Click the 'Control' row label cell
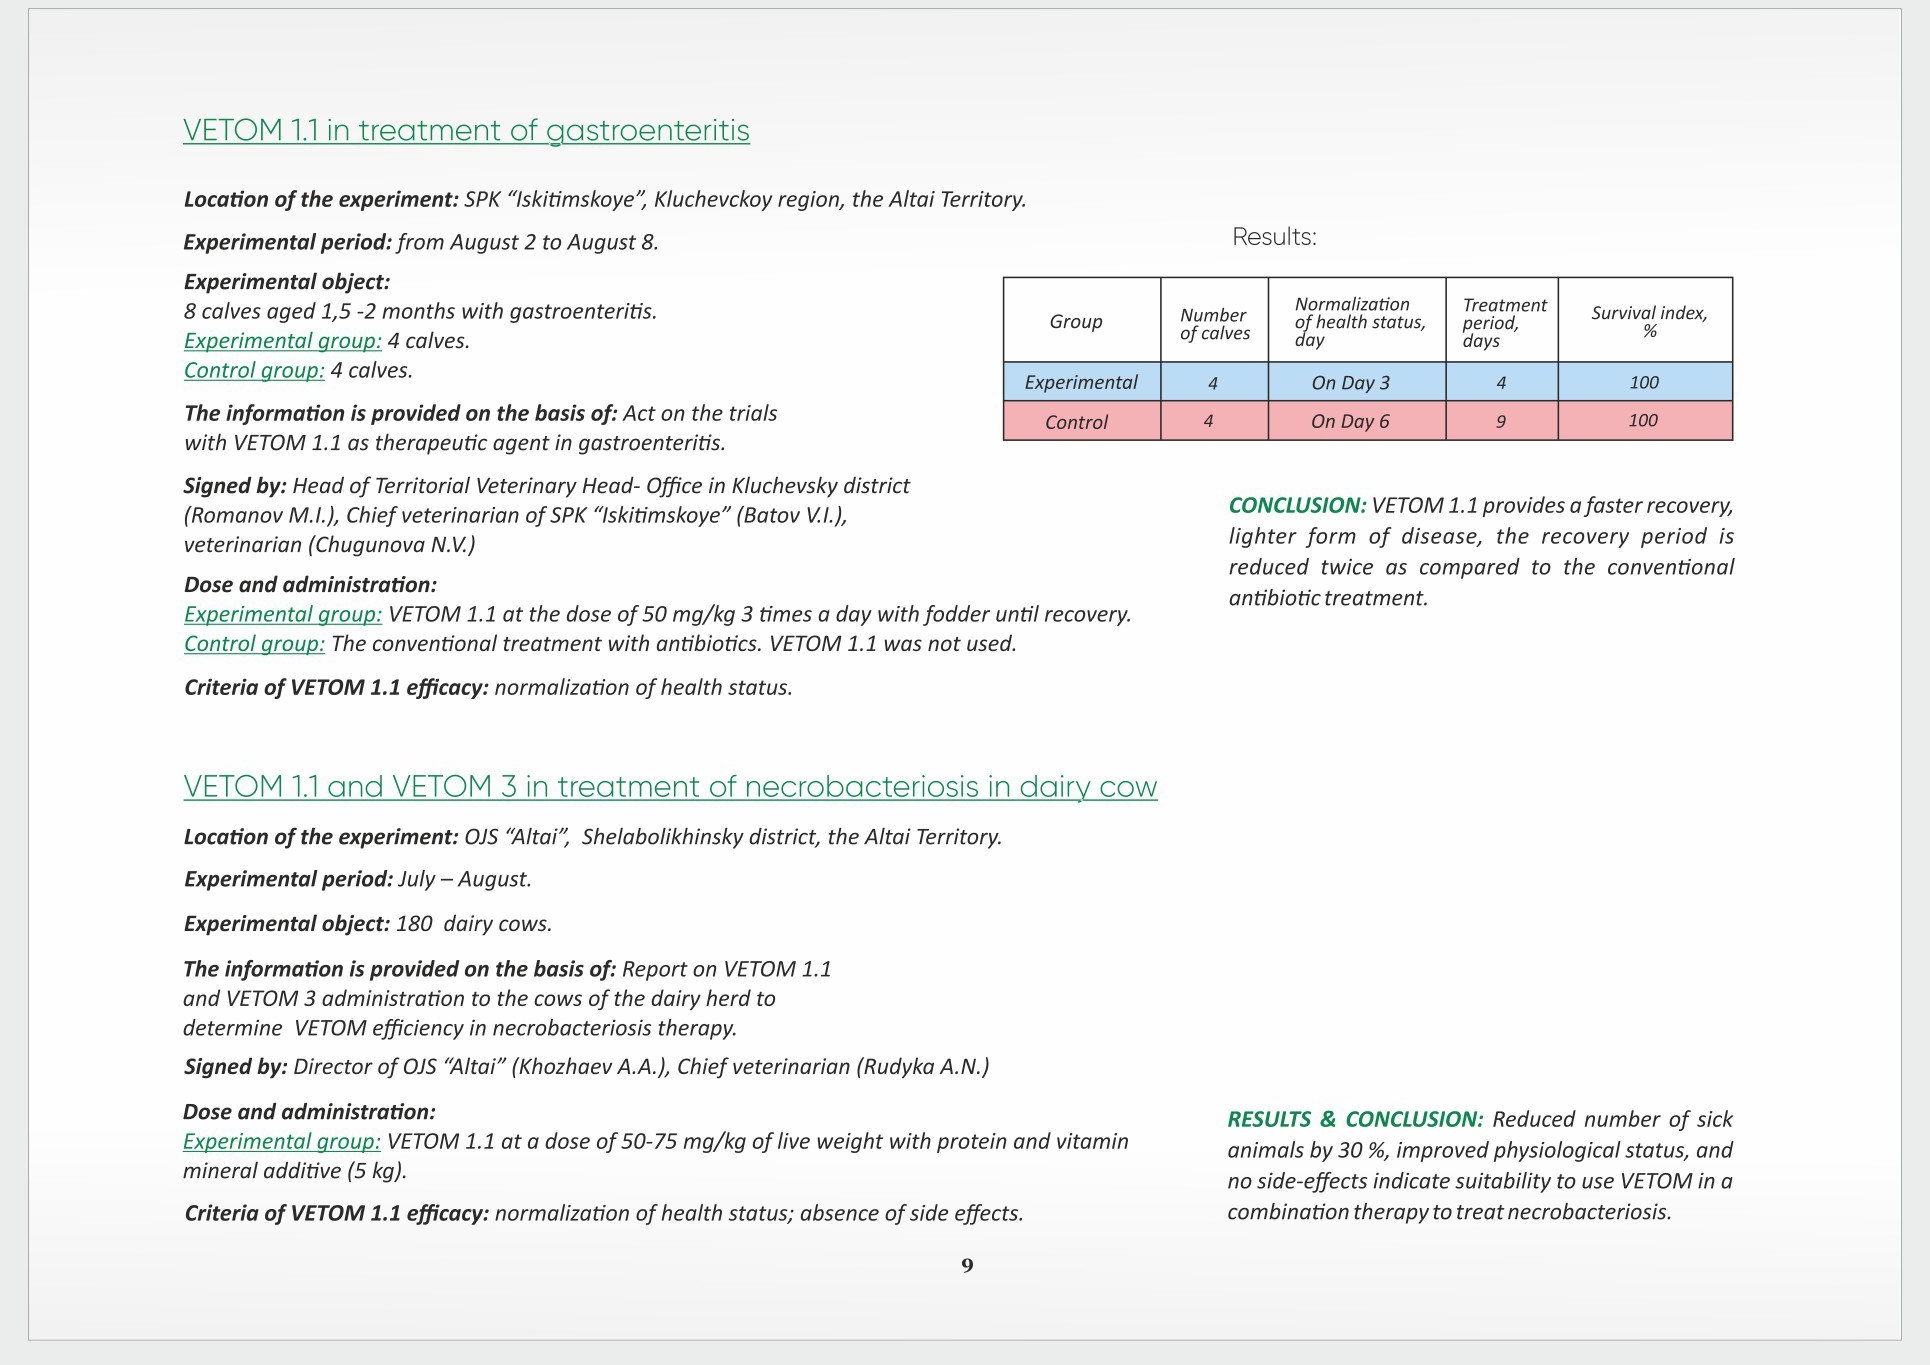 point(1082,421)
